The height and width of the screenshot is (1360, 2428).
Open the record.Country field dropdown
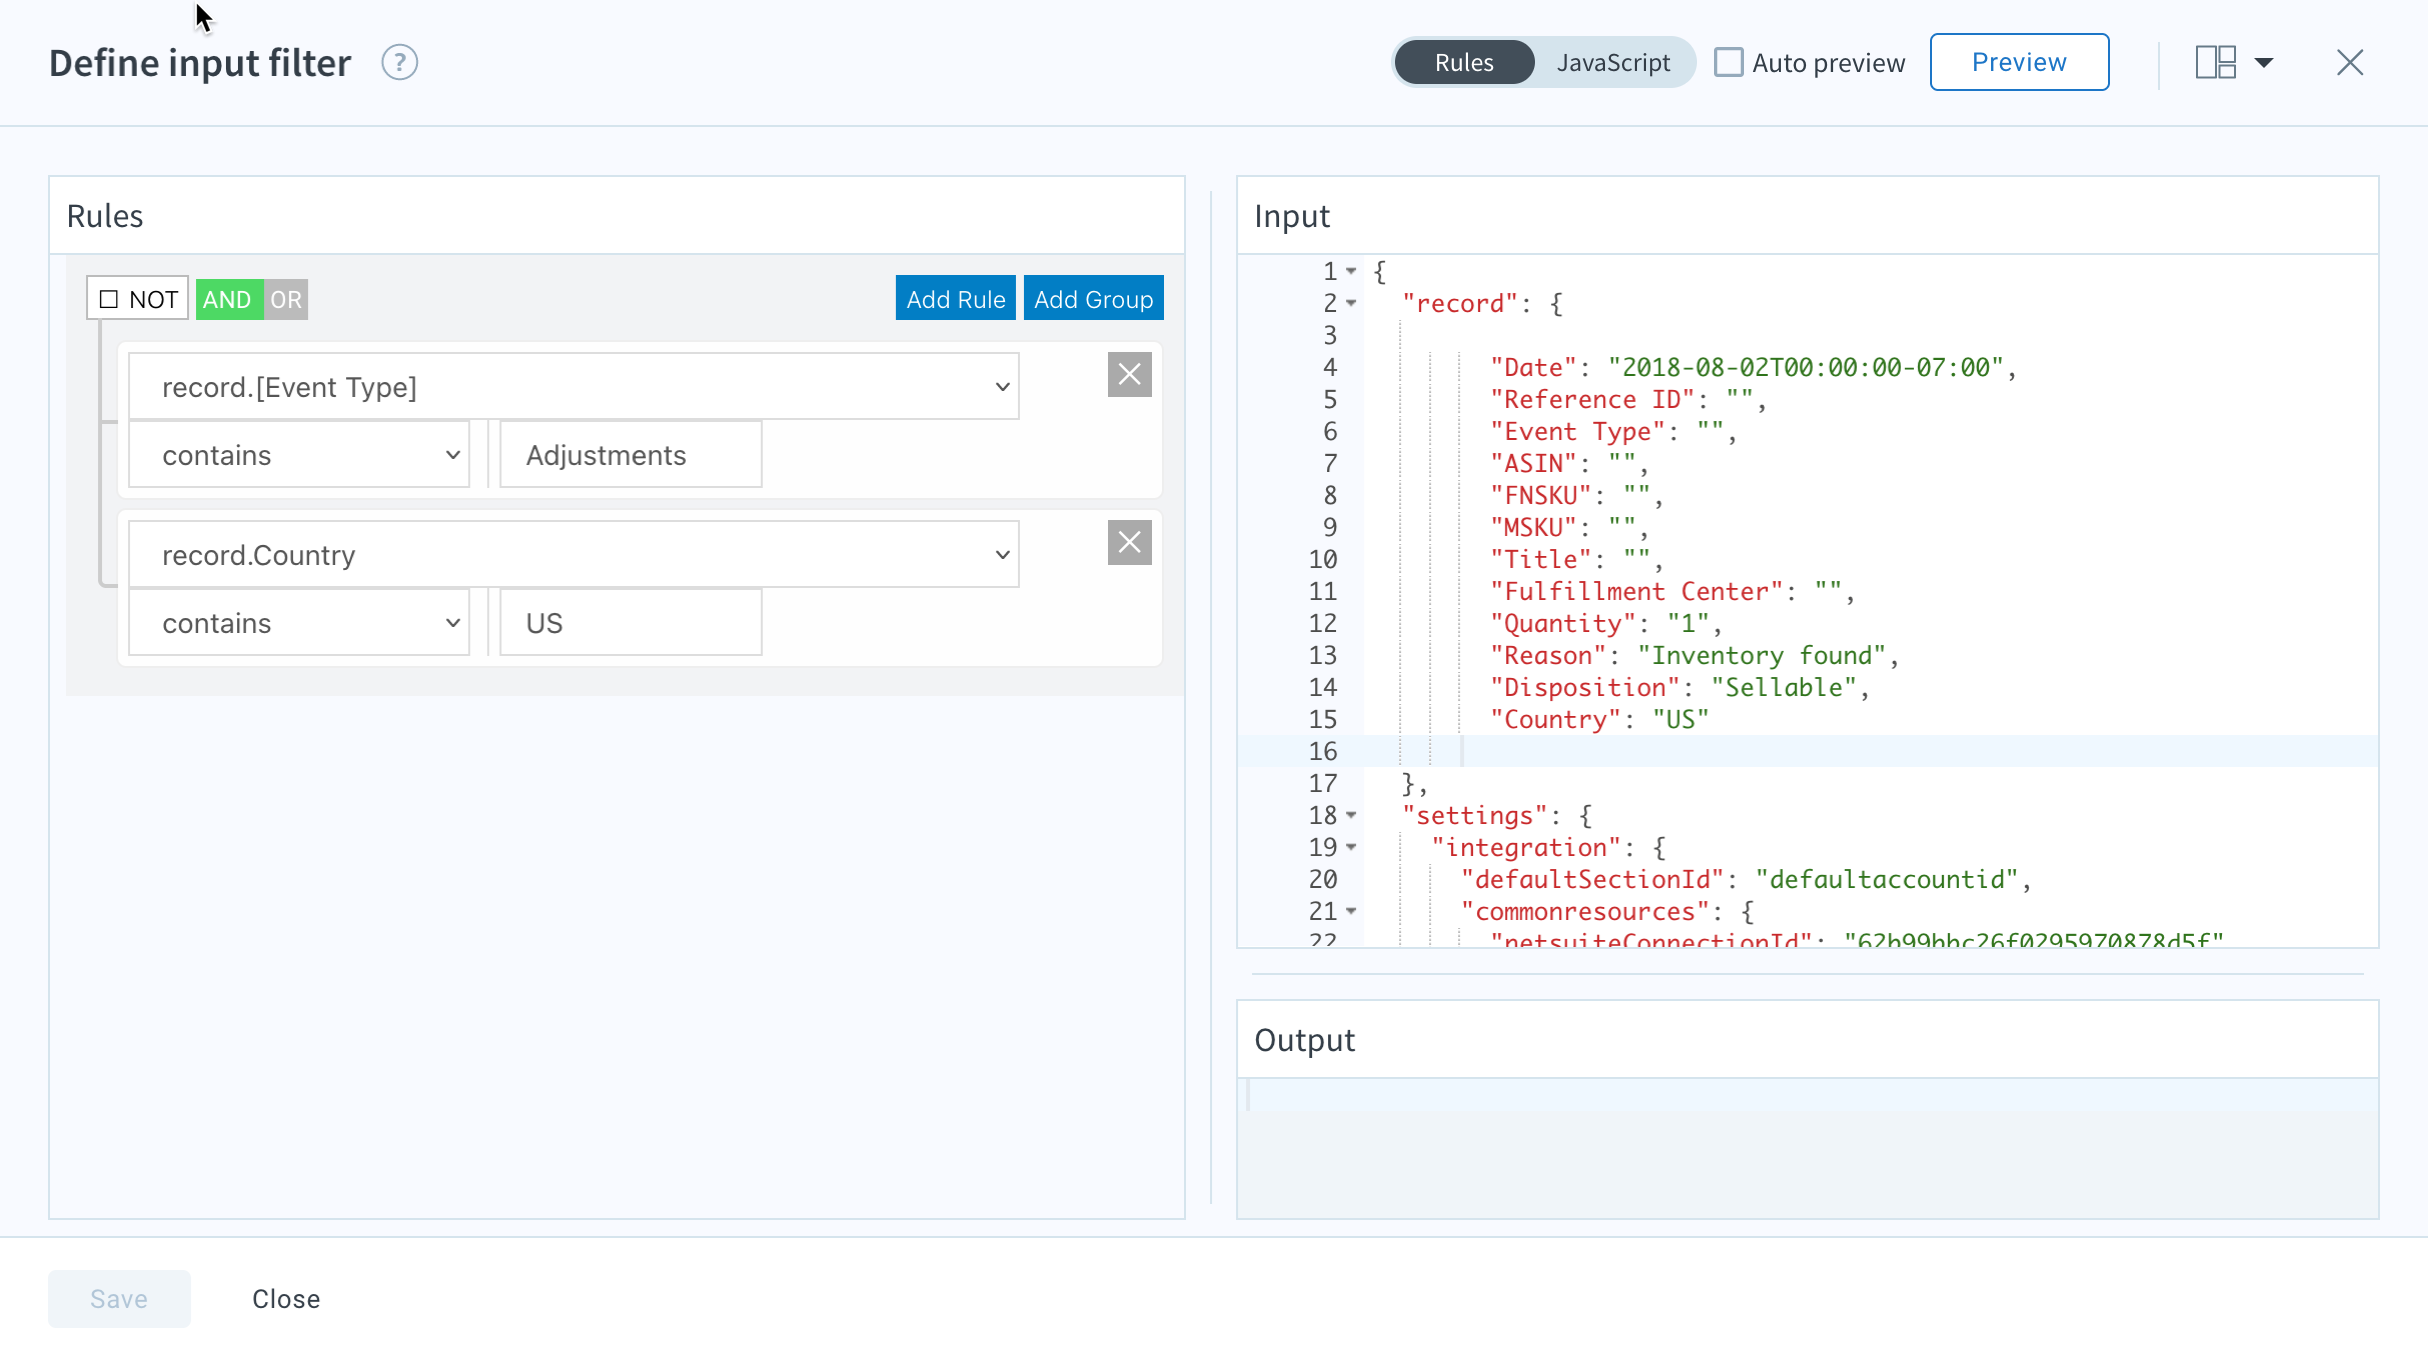574,554
